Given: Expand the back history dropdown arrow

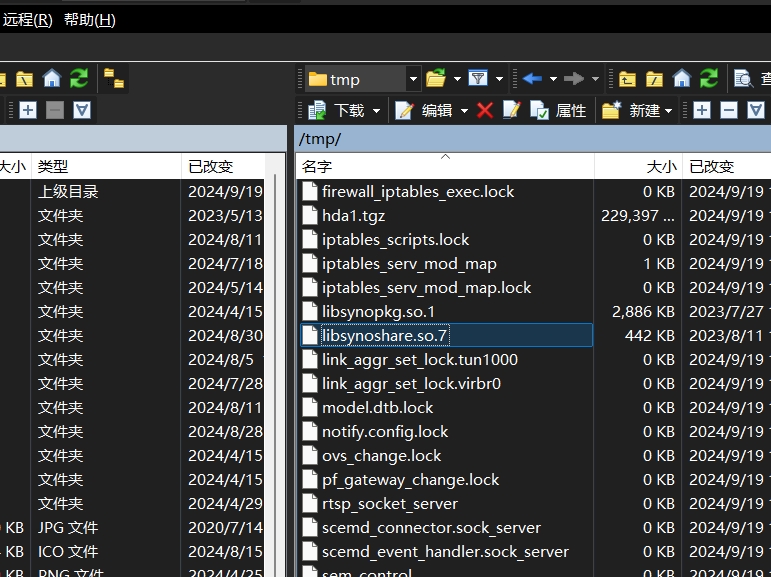Looking at the screenshot, I should [x=553, y=79].
